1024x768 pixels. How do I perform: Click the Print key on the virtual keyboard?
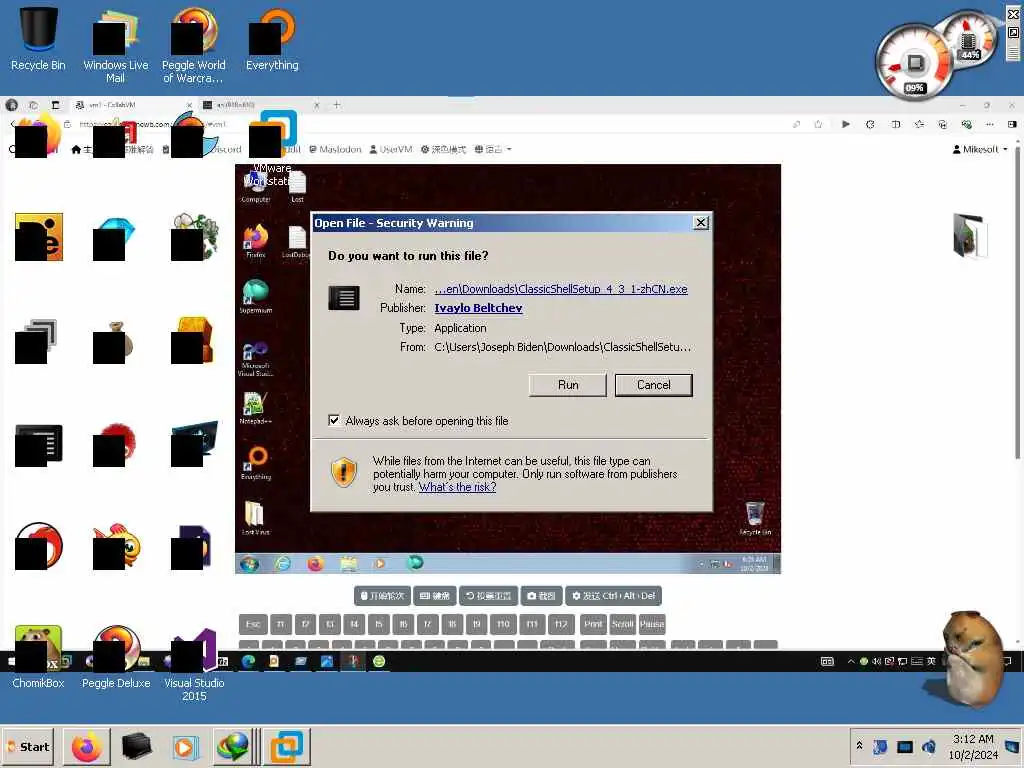coord(593,624)
